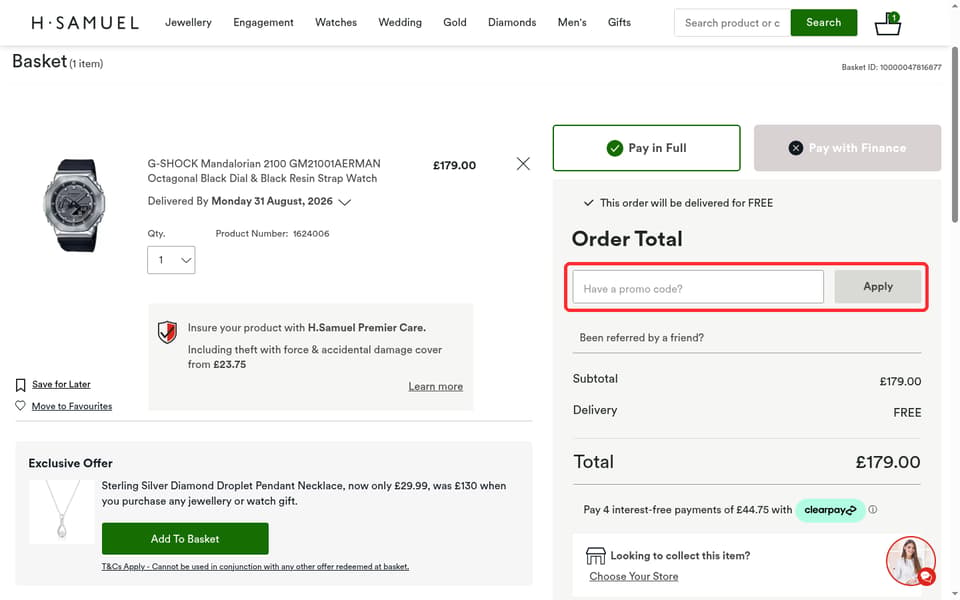Viewport: 960px width, 600px height.
Task: Click the pendant necklace thumbnail
Action: (x=61, y=512)
